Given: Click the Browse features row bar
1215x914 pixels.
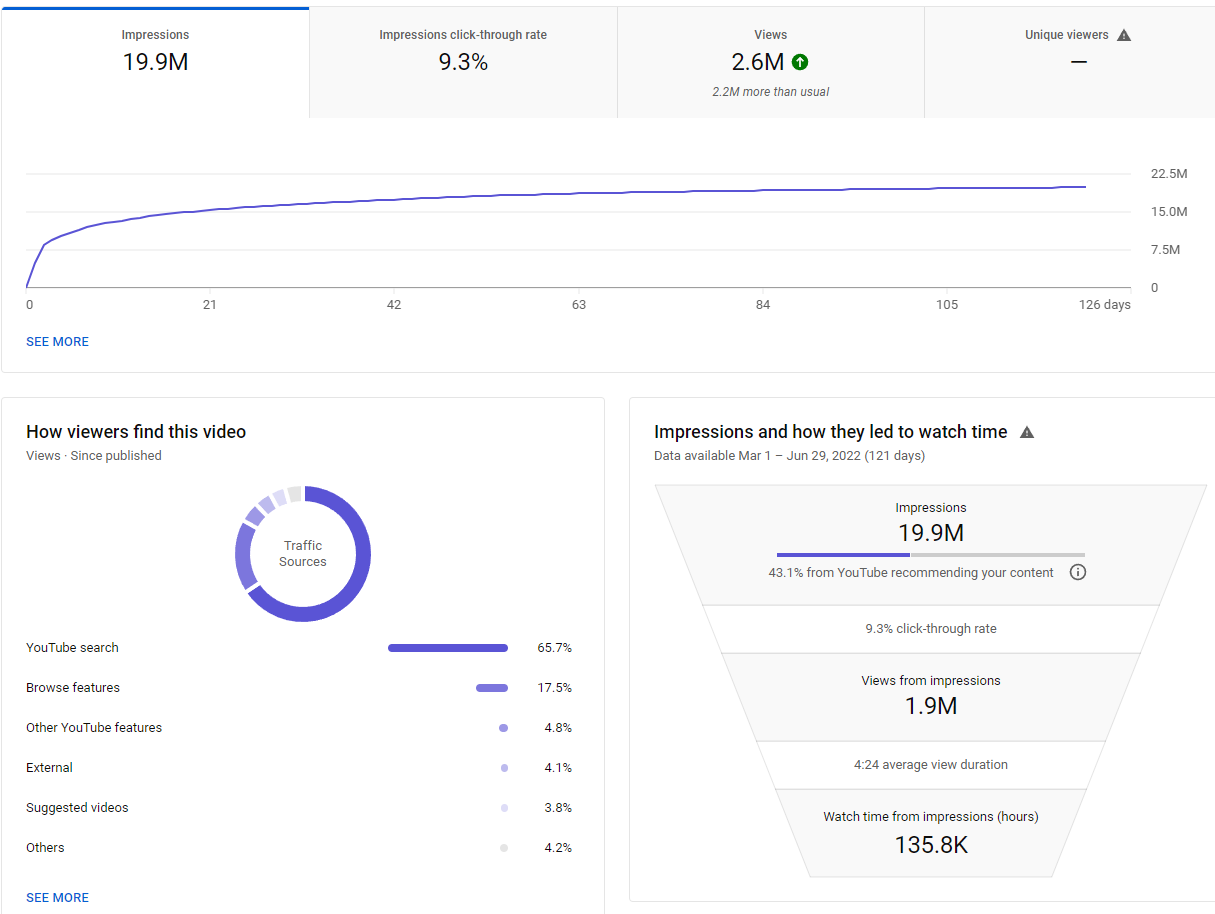Looking at the screenshot, I should tap(492, 688).
